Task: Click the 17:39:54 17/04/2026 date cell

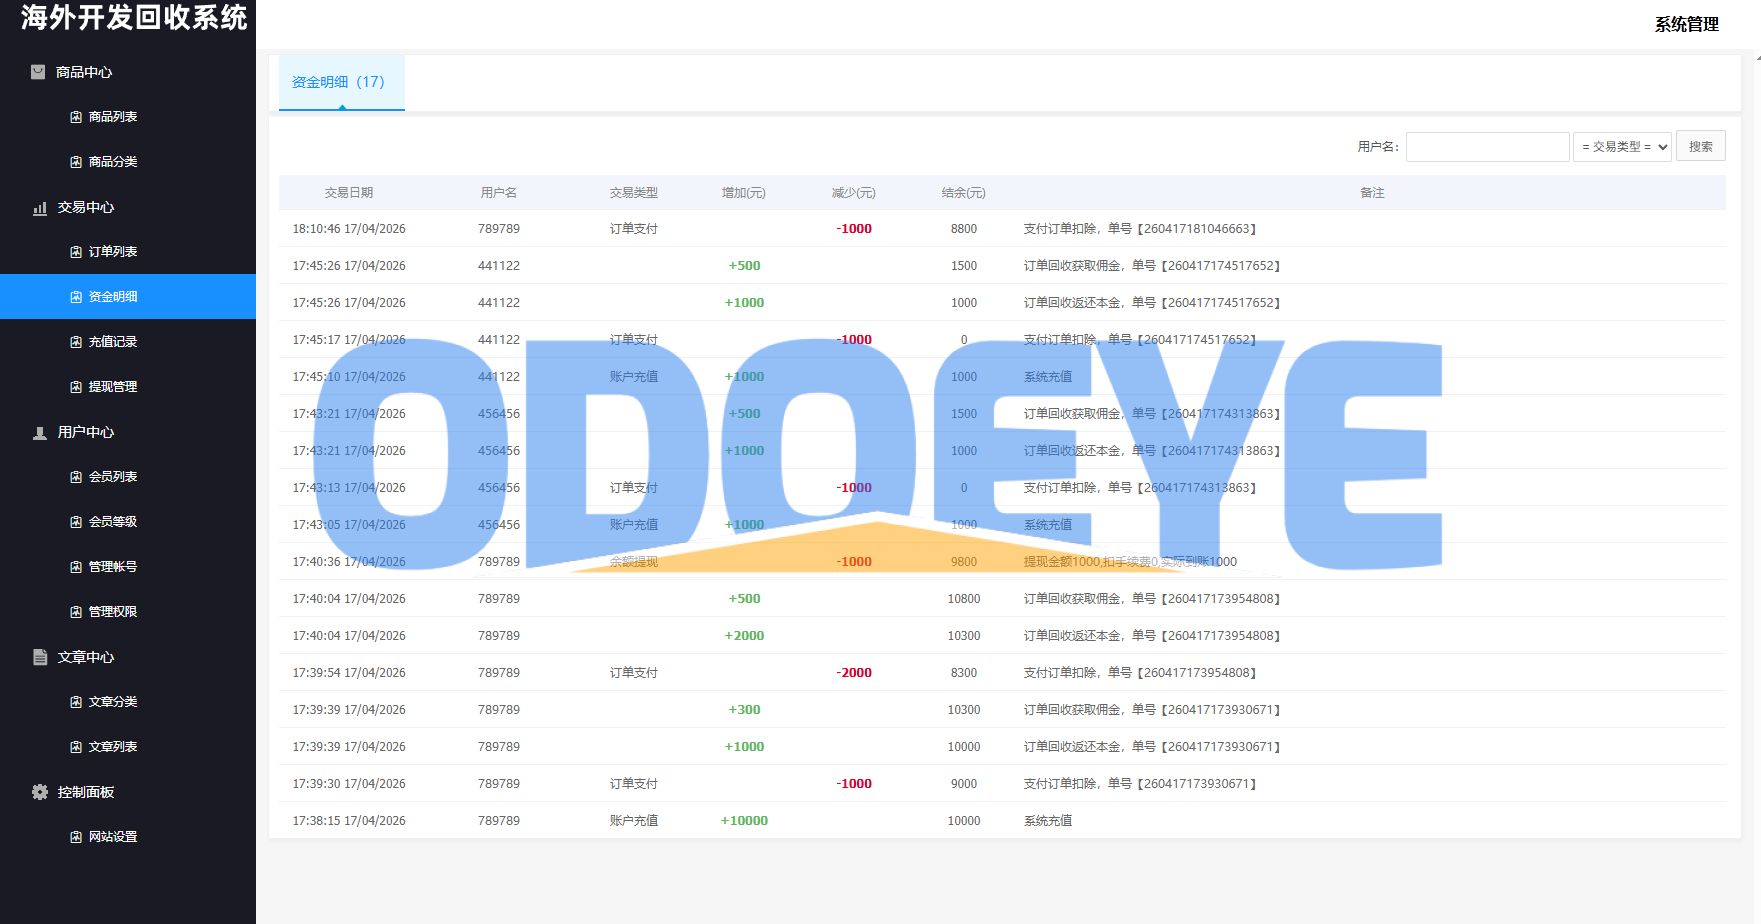Action: (349, 673)
